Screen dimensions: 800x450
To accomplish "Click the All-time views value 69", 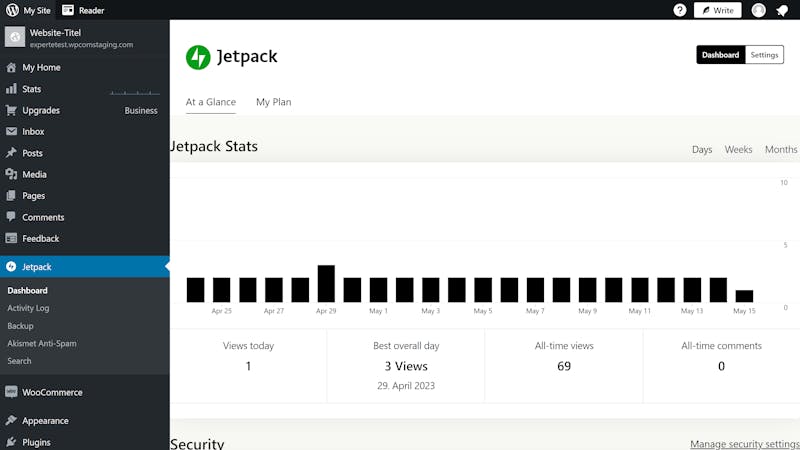I will tap(564, 366).
